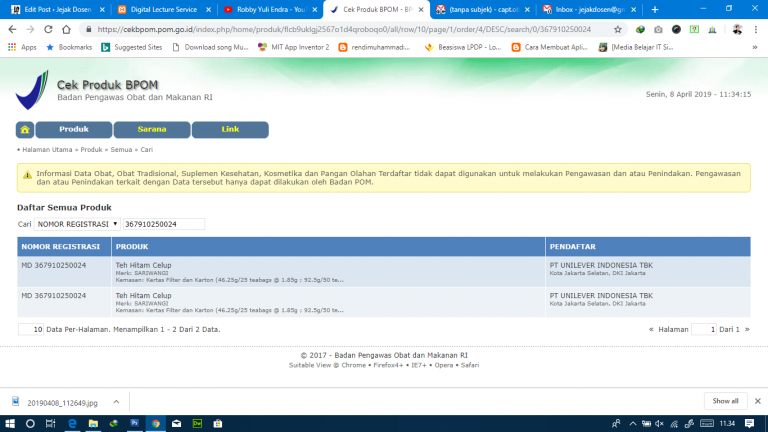Click the Produk breadcrumb link
The image size is (768, 432).
pos(91,149)
